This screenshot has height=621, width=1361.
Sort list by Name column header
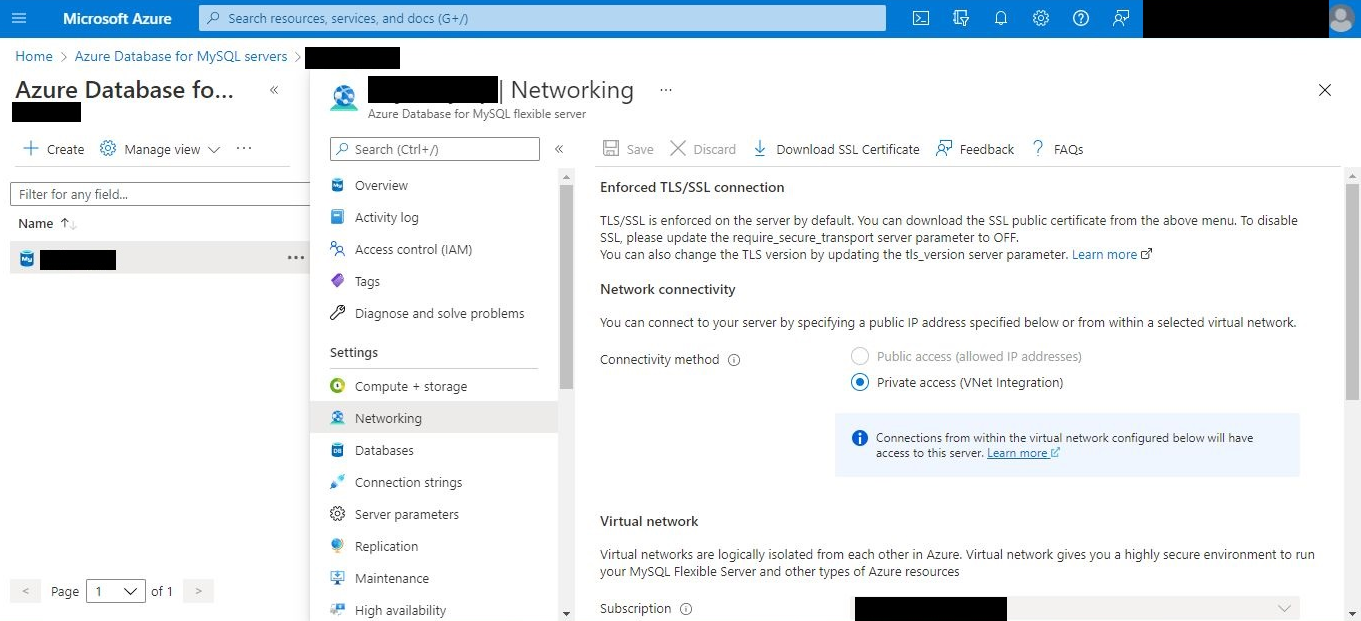tap(48, 223)
